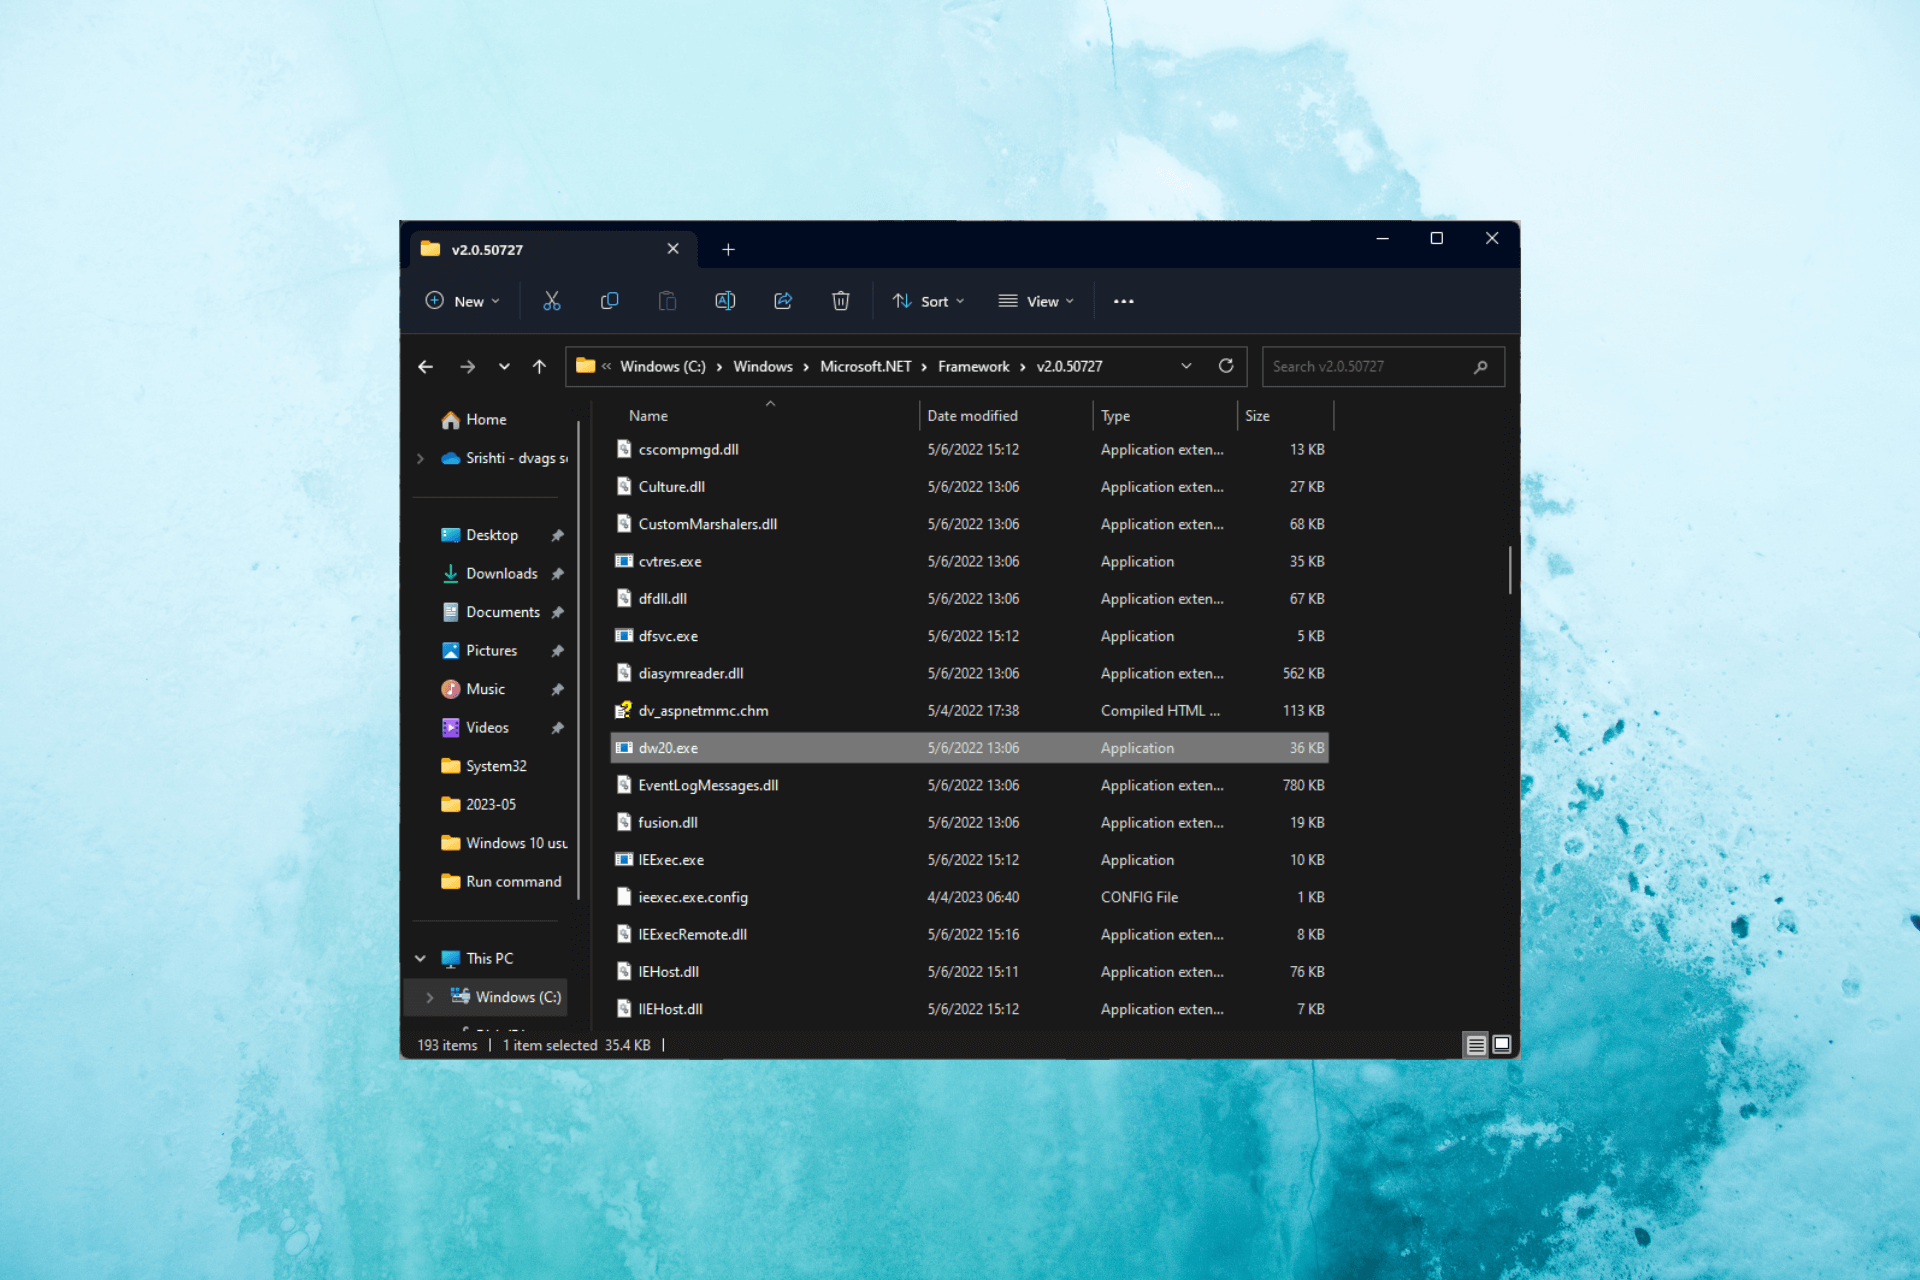Click Windows breadcrumb segment
Image resolution: width=1920 pixels, height=1280 pixels.
[763, 367]
